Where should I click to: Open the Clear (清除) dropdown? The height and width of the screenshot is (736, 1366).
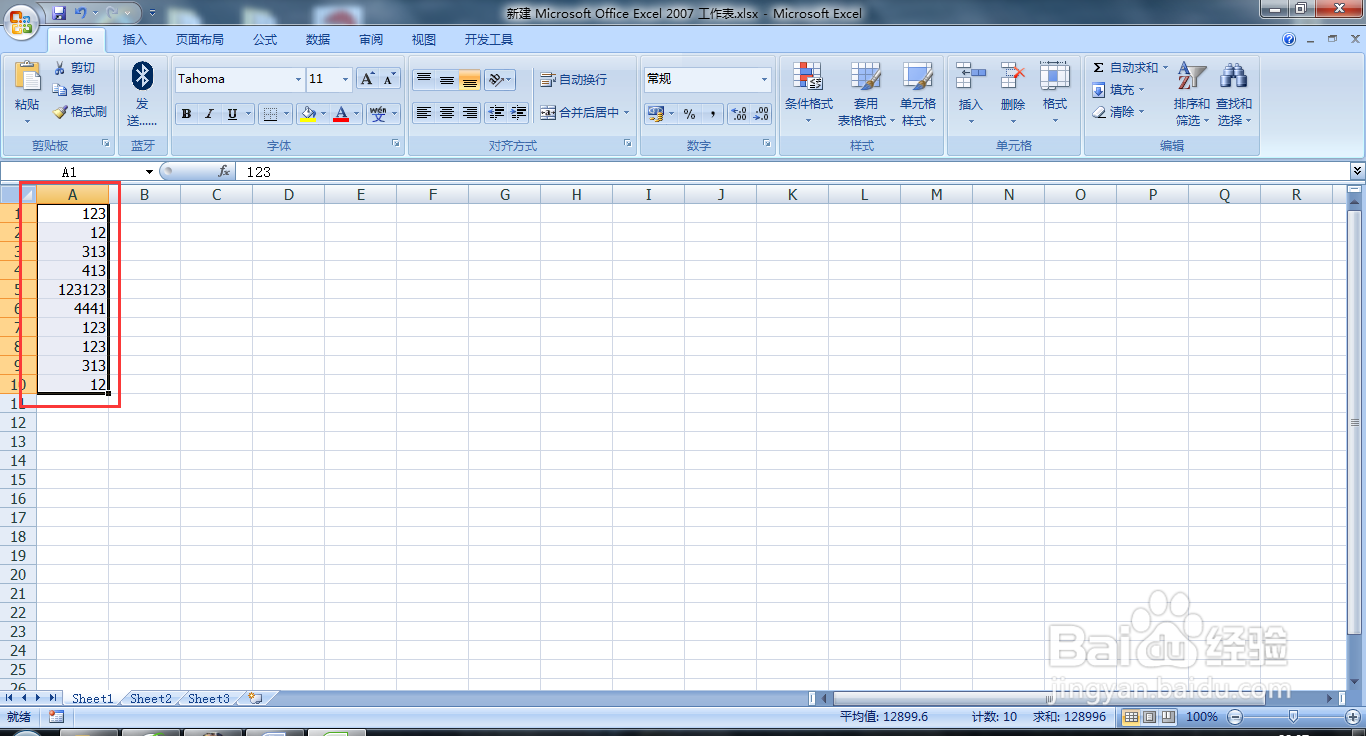click(1118, 112)
